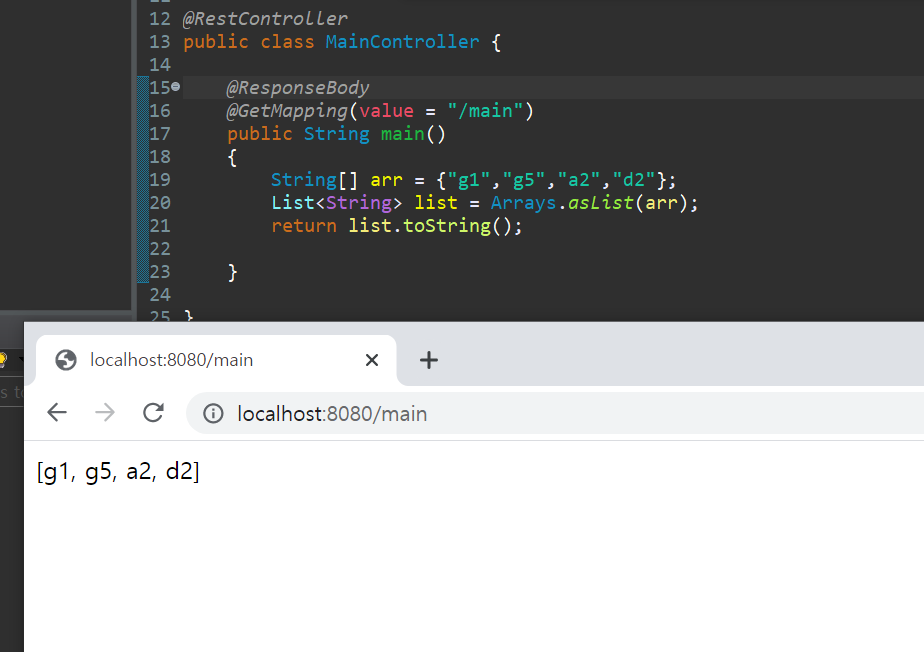Collapse the method fold marker at line 15
The height and width of the screenshot is (652, 924).
176,87
